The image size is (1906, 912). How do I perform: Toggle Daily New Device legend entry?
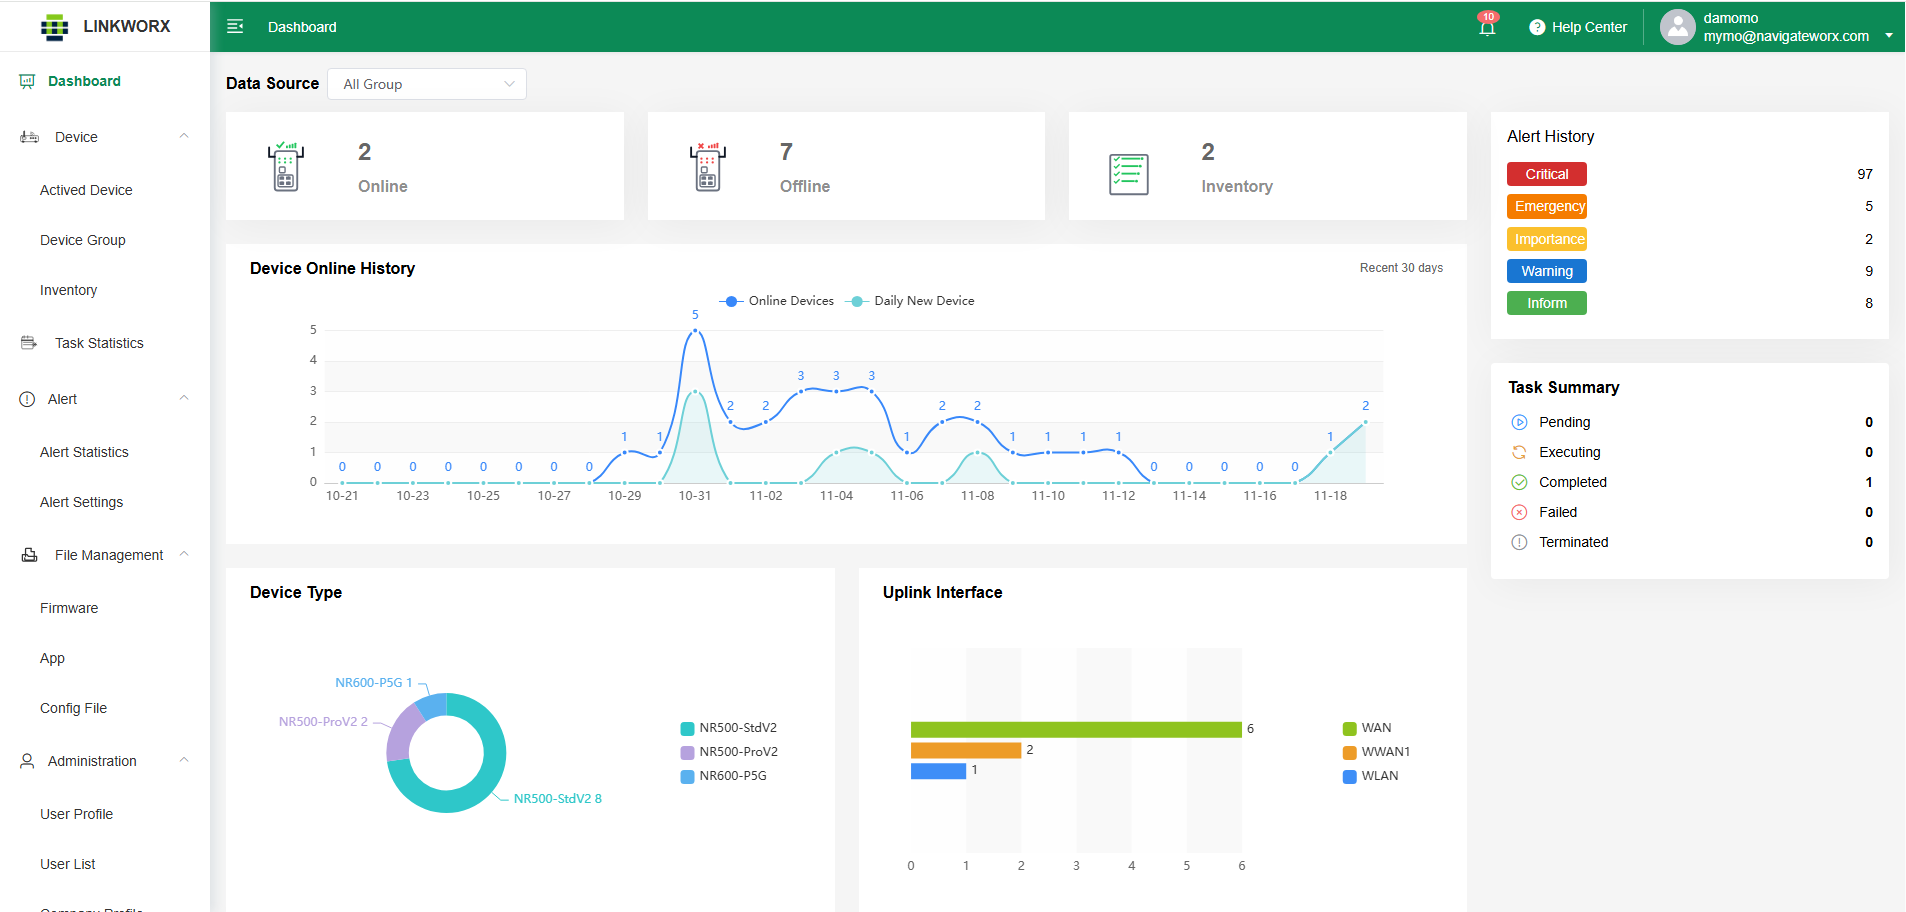910,301
